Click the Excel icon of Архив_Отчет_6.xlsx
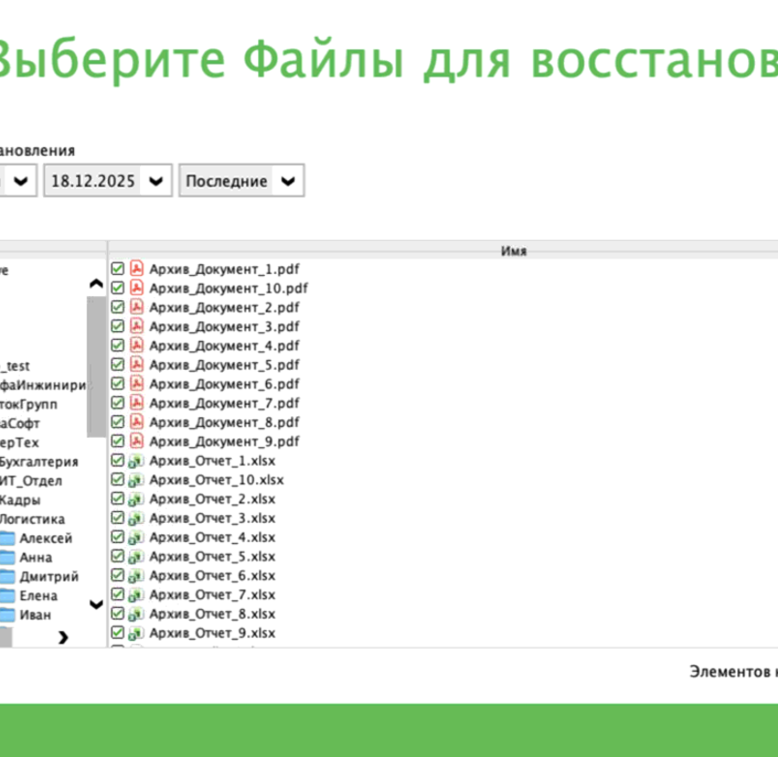The width and height of the screenshot is (778, 757). (136, 576)
